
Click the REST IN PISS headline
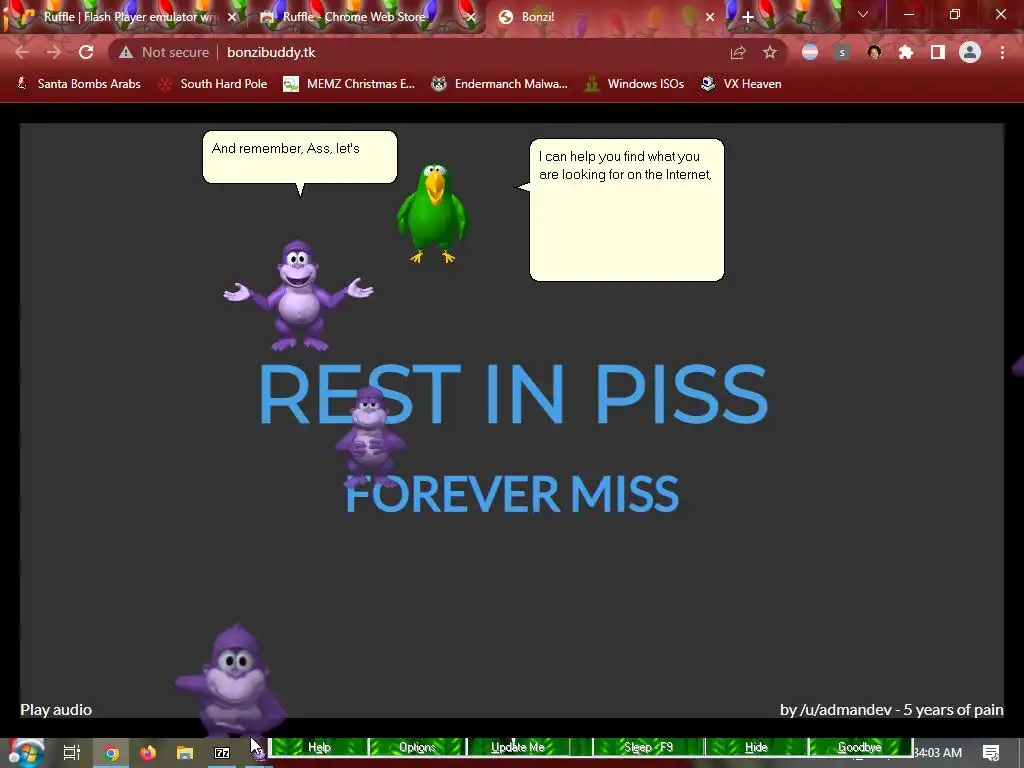pos(513,394)
